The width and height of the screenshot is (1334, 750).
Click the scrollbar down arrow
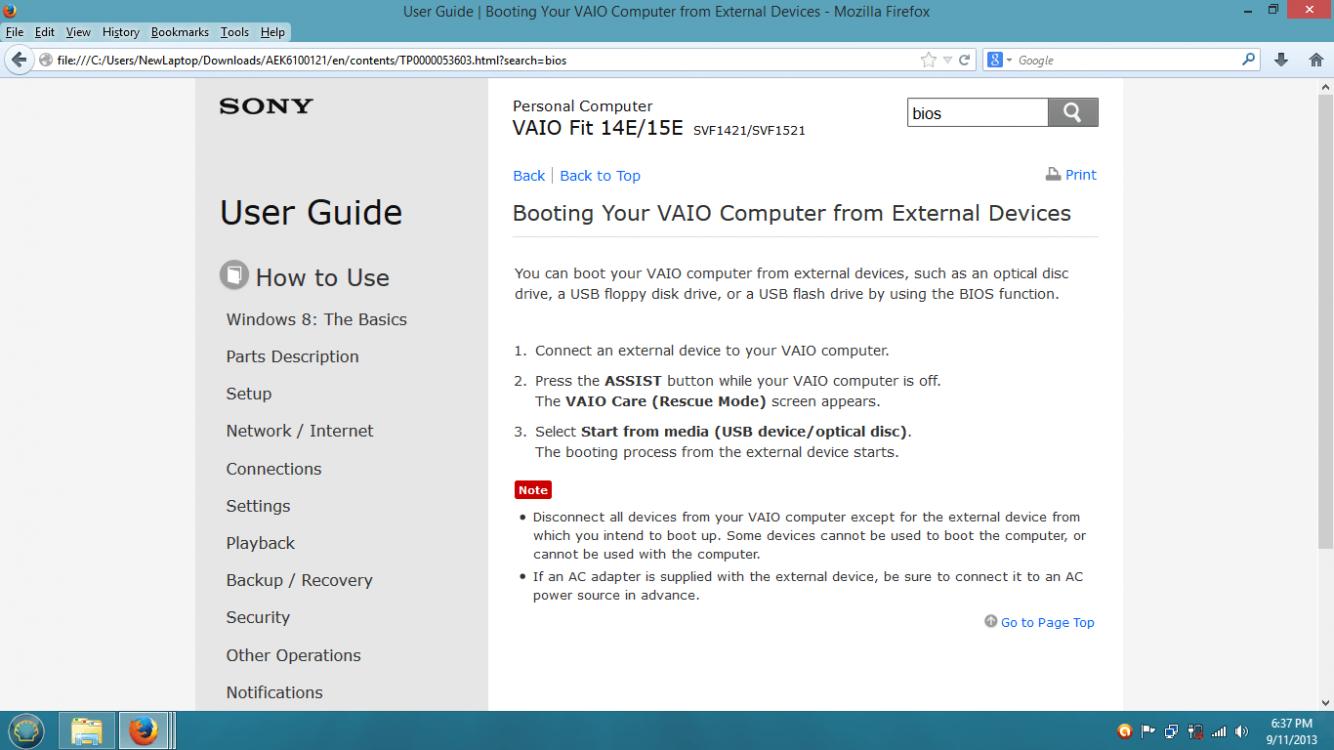[1325, 702]
